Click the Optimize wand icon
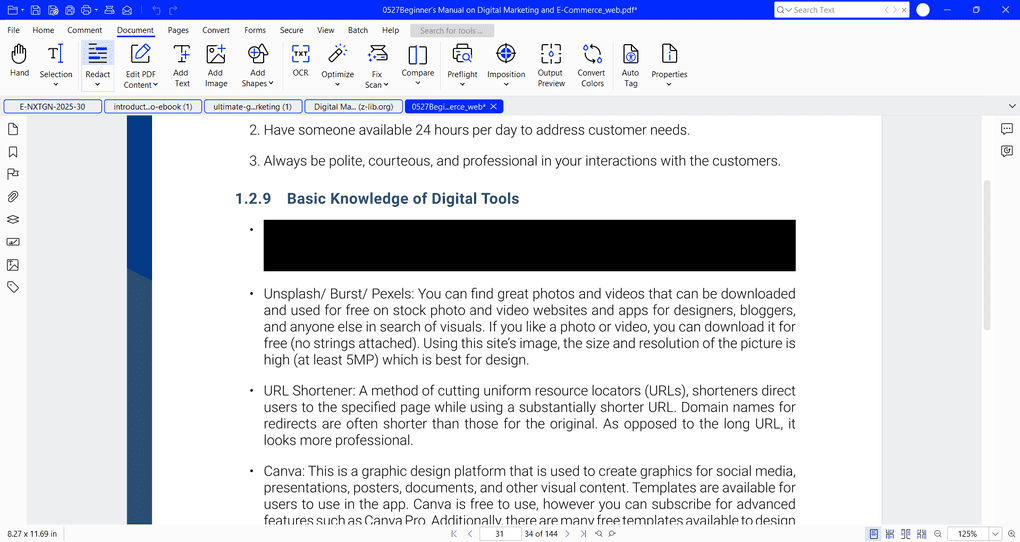The image size is (1020, 542). pyautogui.click(x=338, y=53)
